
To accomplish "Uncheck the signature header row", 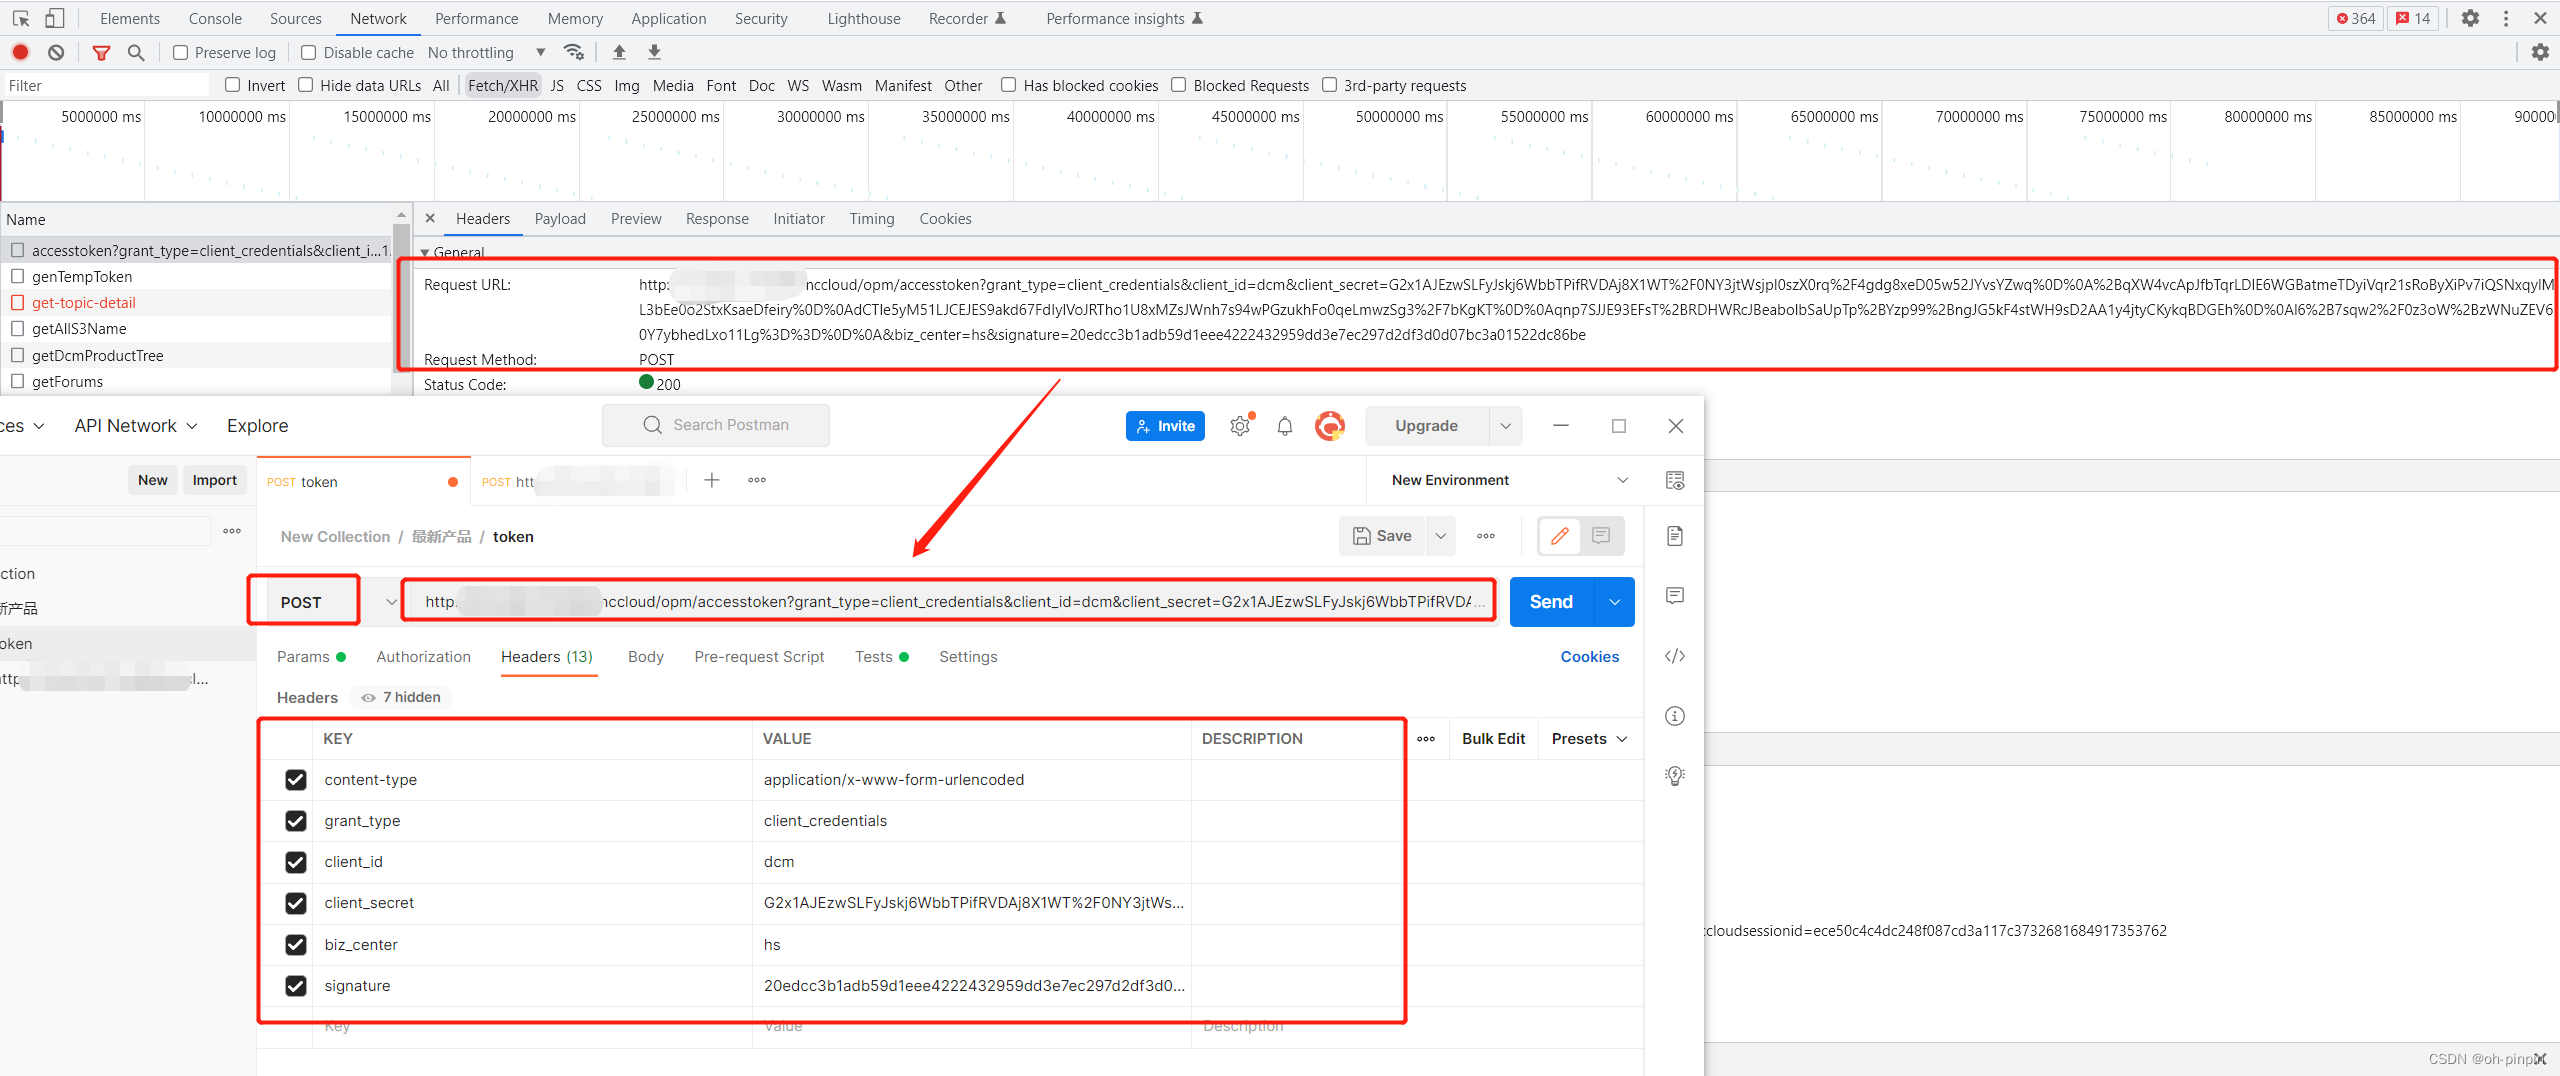I will pos(296,986).
